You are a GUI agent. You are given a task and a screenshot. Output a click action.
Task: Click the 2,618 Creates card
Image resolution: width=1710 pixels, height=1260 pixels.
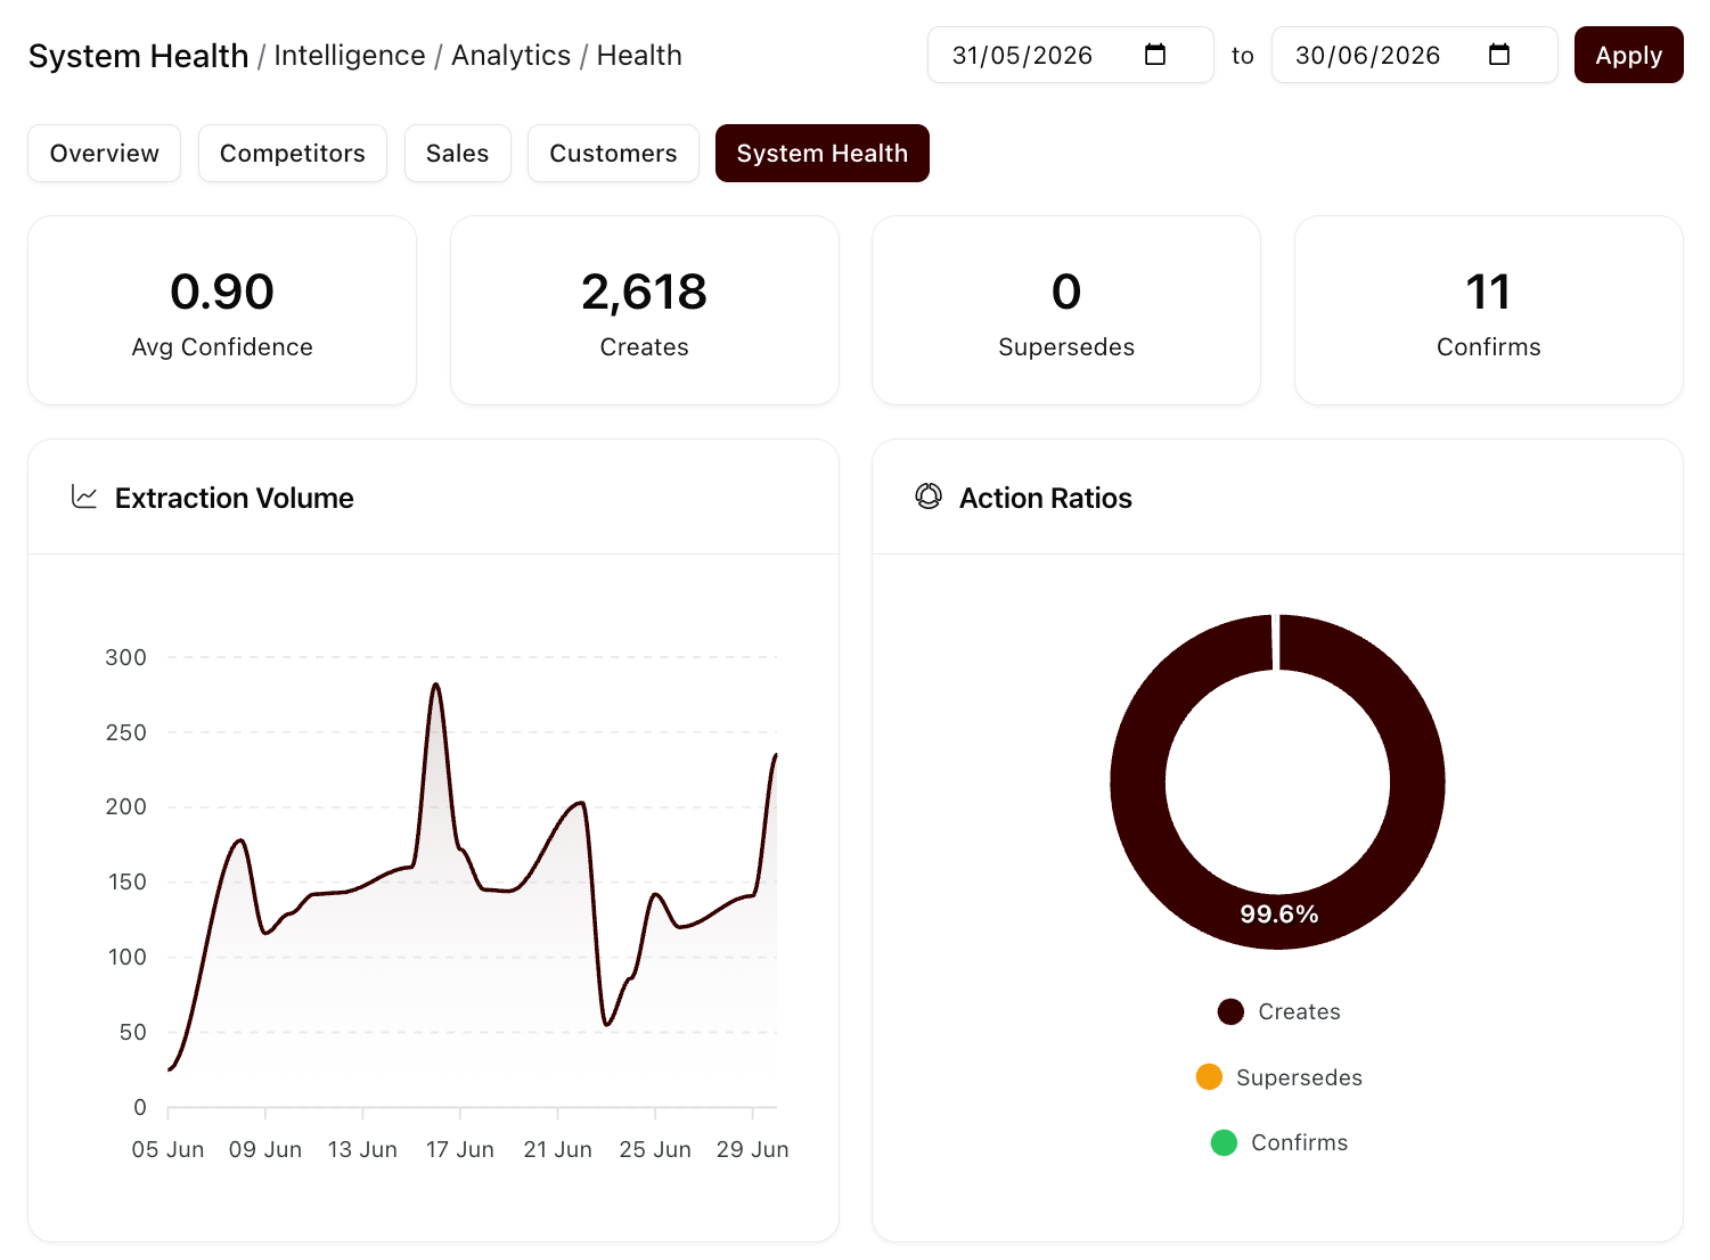coord(644,310)
